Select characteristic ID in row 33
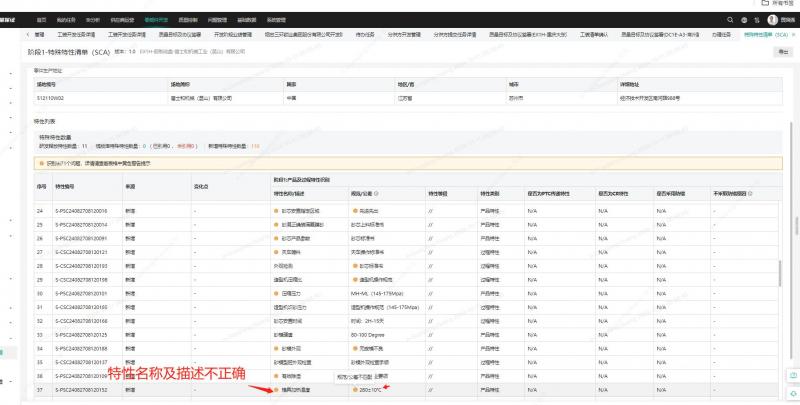 click(x=81, y=335)
